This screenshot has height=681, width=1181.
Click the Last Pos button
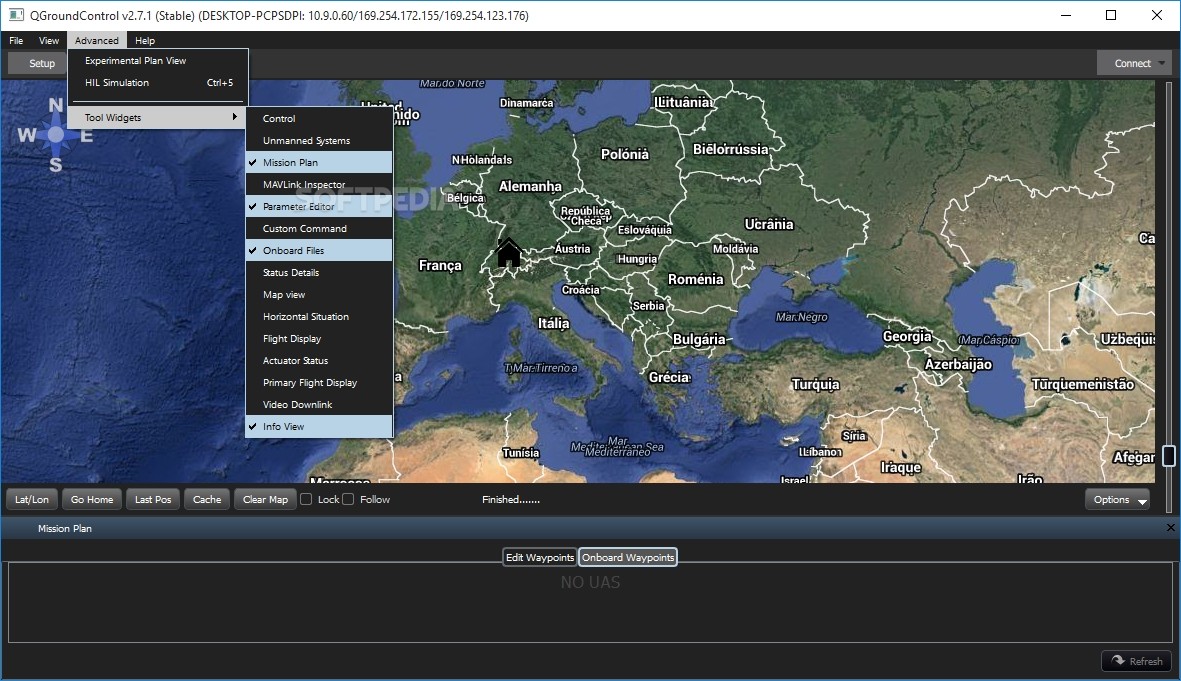click(x=153, y=499)
